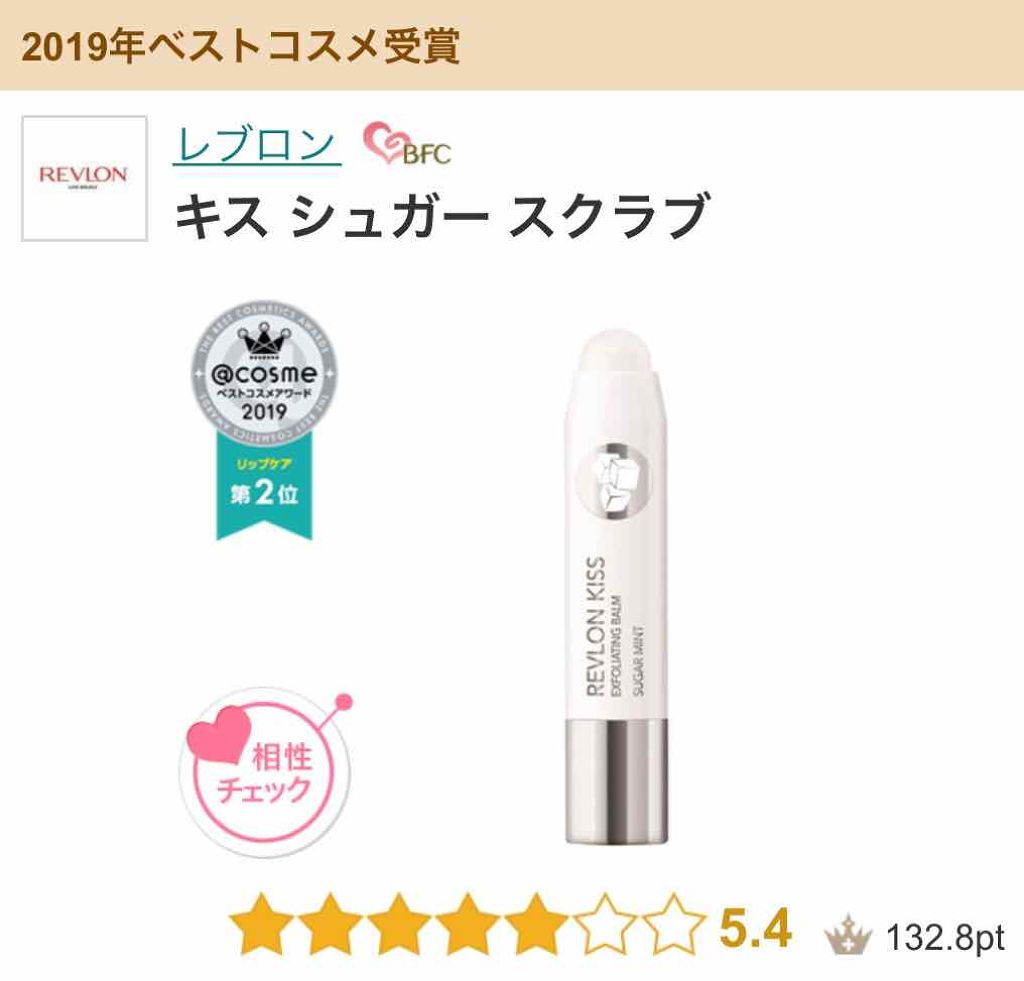Screen dimensions: 1024x981
Task: Click the fifth partially filled rating star
Action: (x=536, y=924)
